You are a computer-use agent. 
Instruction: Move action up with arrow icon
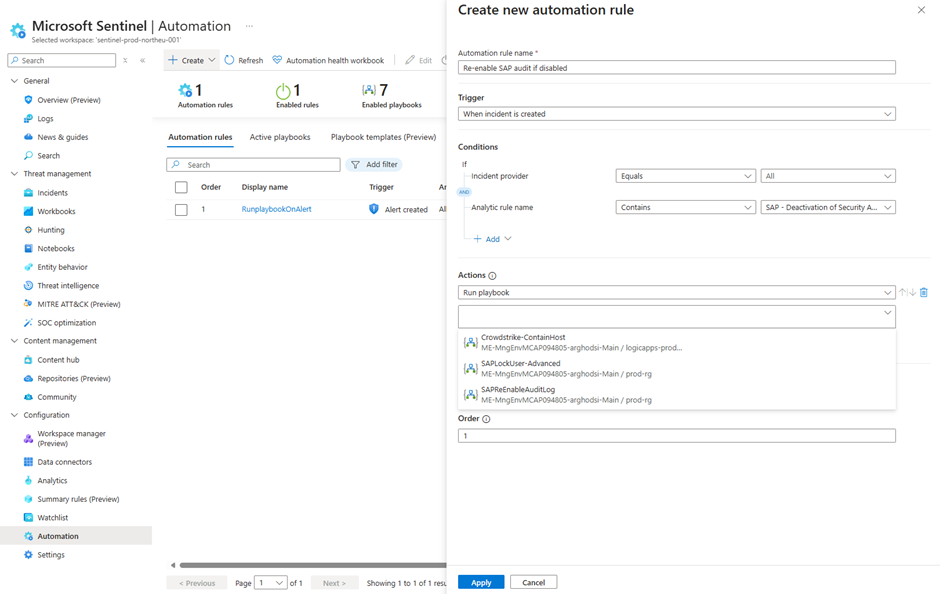point(902,293)
